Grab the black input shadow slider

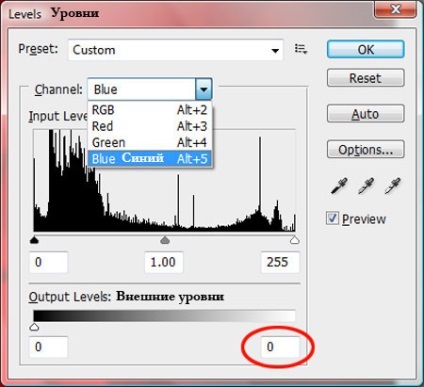(34, 240)
